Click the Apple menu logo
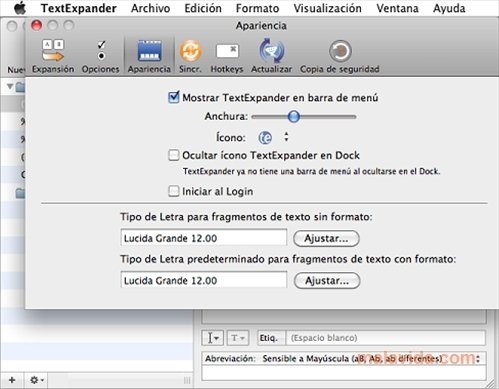The height and width of the screenshot is (389, 499). click(x=20, y=8)
